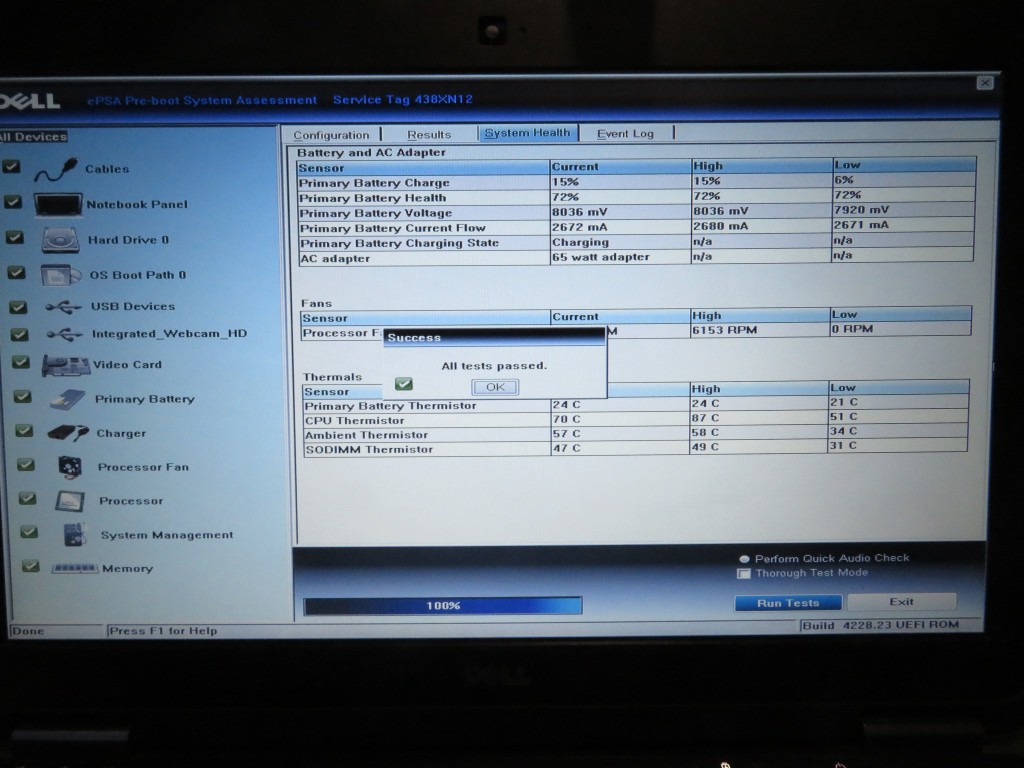The height and width of the screenshot is (768, 1024).
Task: Click the Service Tag 438XN12 text
Action: (403, 99)
